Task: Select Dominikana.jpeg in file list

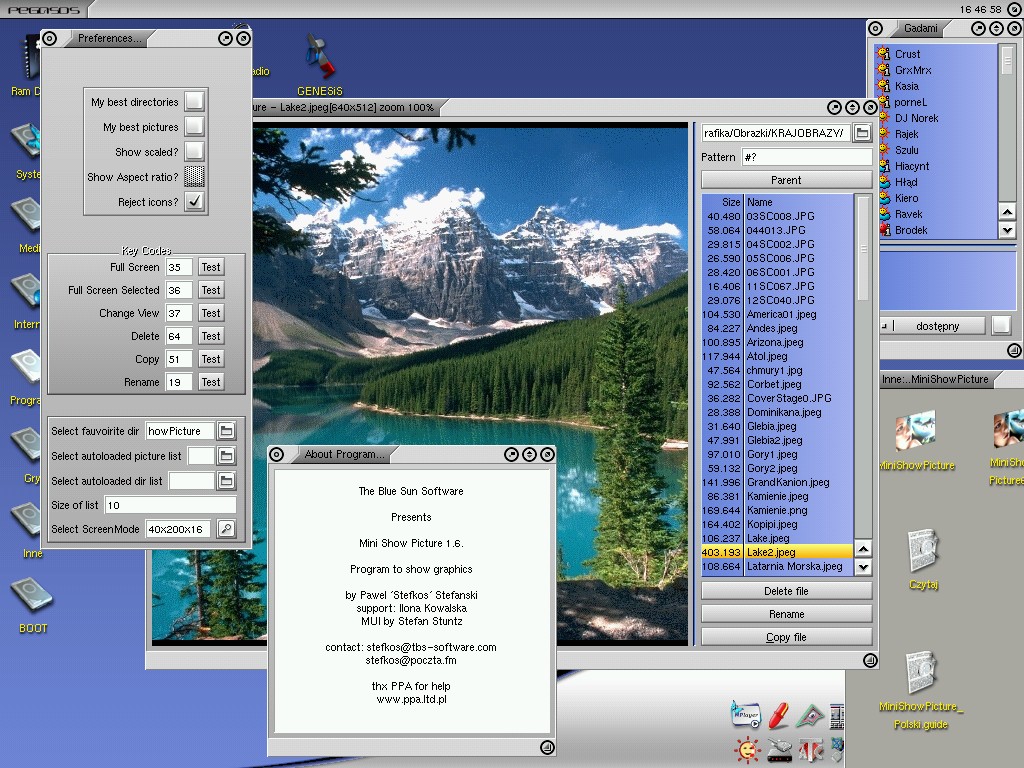Action: click(x=777, y=412)
